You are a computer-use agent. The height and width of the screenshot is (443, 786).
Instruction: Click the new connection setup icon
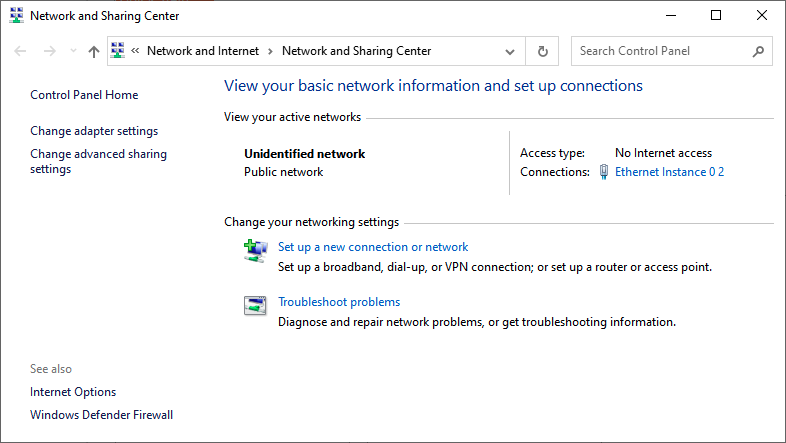[256, 251]
